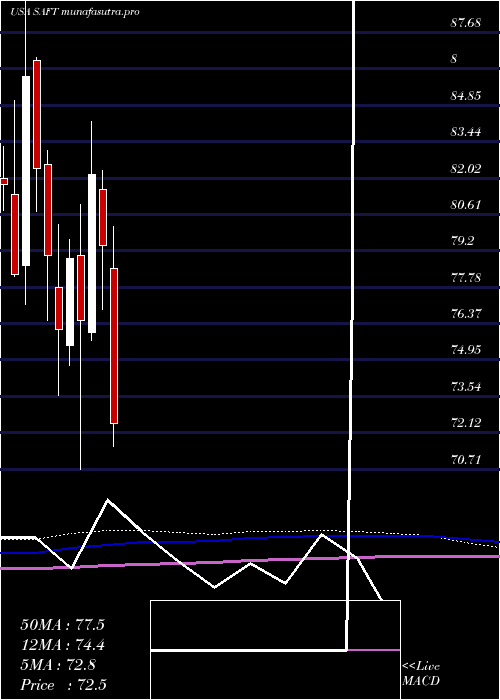Click the '12MA : 74.4' reading

click(62, 645)
